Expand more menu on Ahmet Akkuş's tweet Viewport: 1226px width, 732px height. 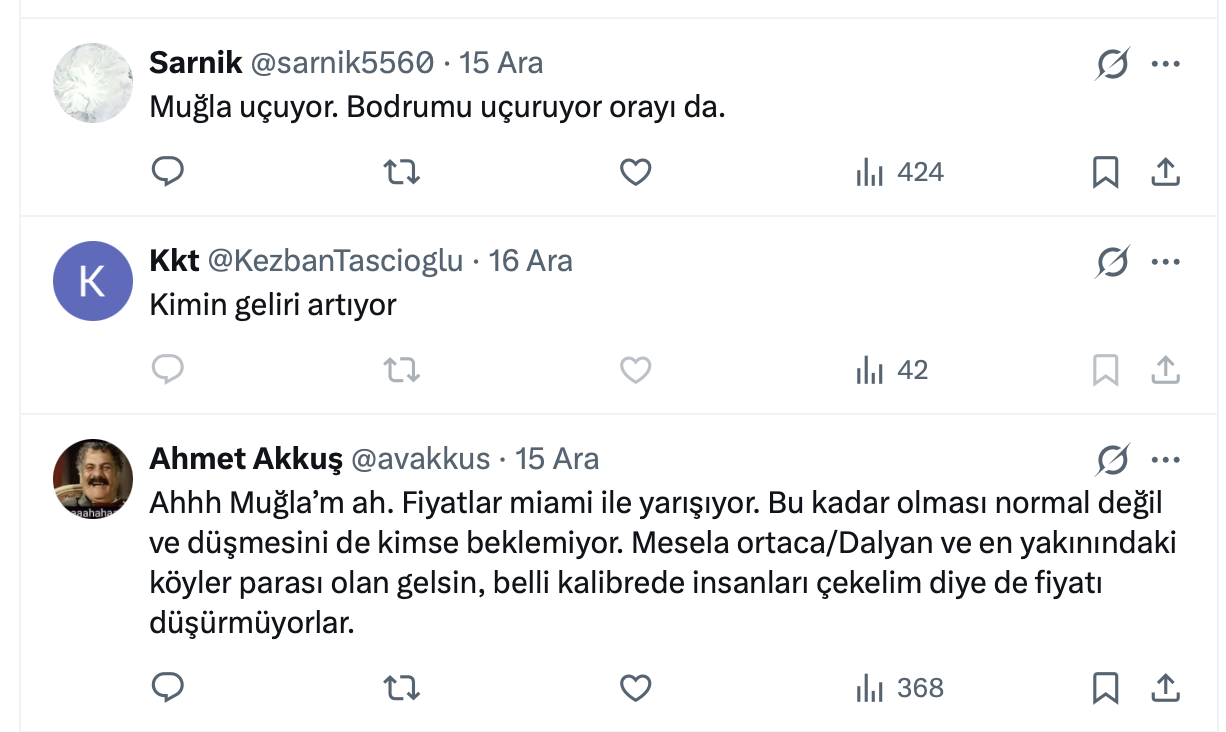(x=1166, y=461)
